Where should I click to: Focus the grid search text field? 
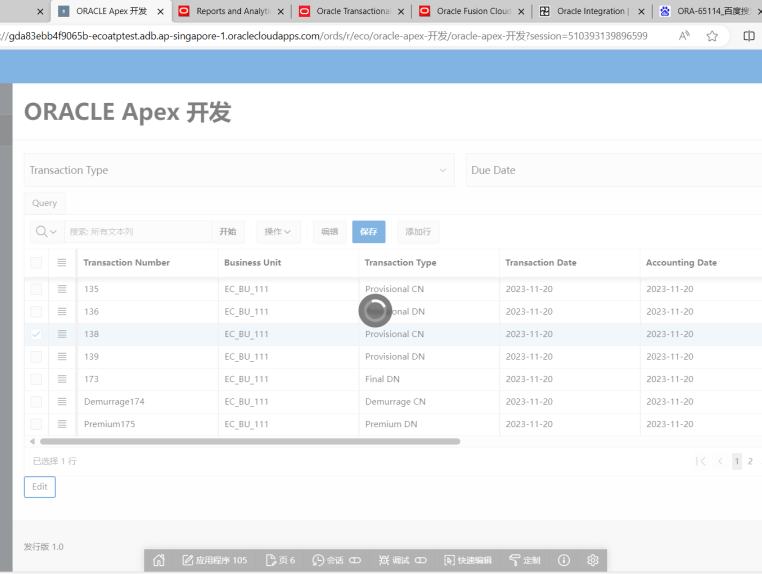[138, 231]
